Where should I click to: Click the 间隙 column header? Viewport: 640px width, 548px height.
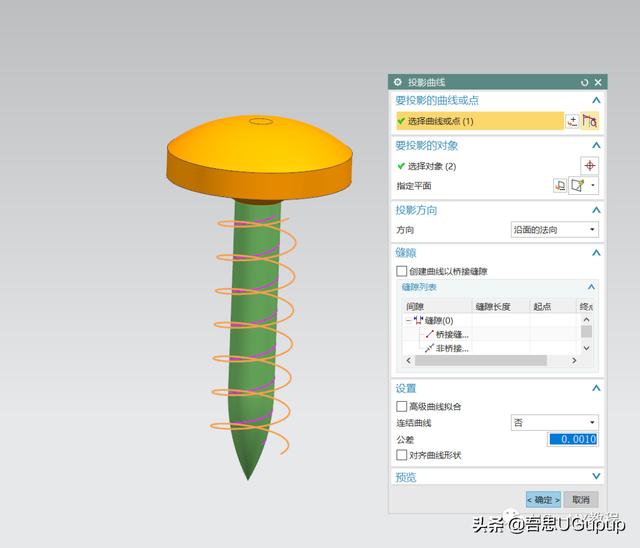[x=437, y=306]
